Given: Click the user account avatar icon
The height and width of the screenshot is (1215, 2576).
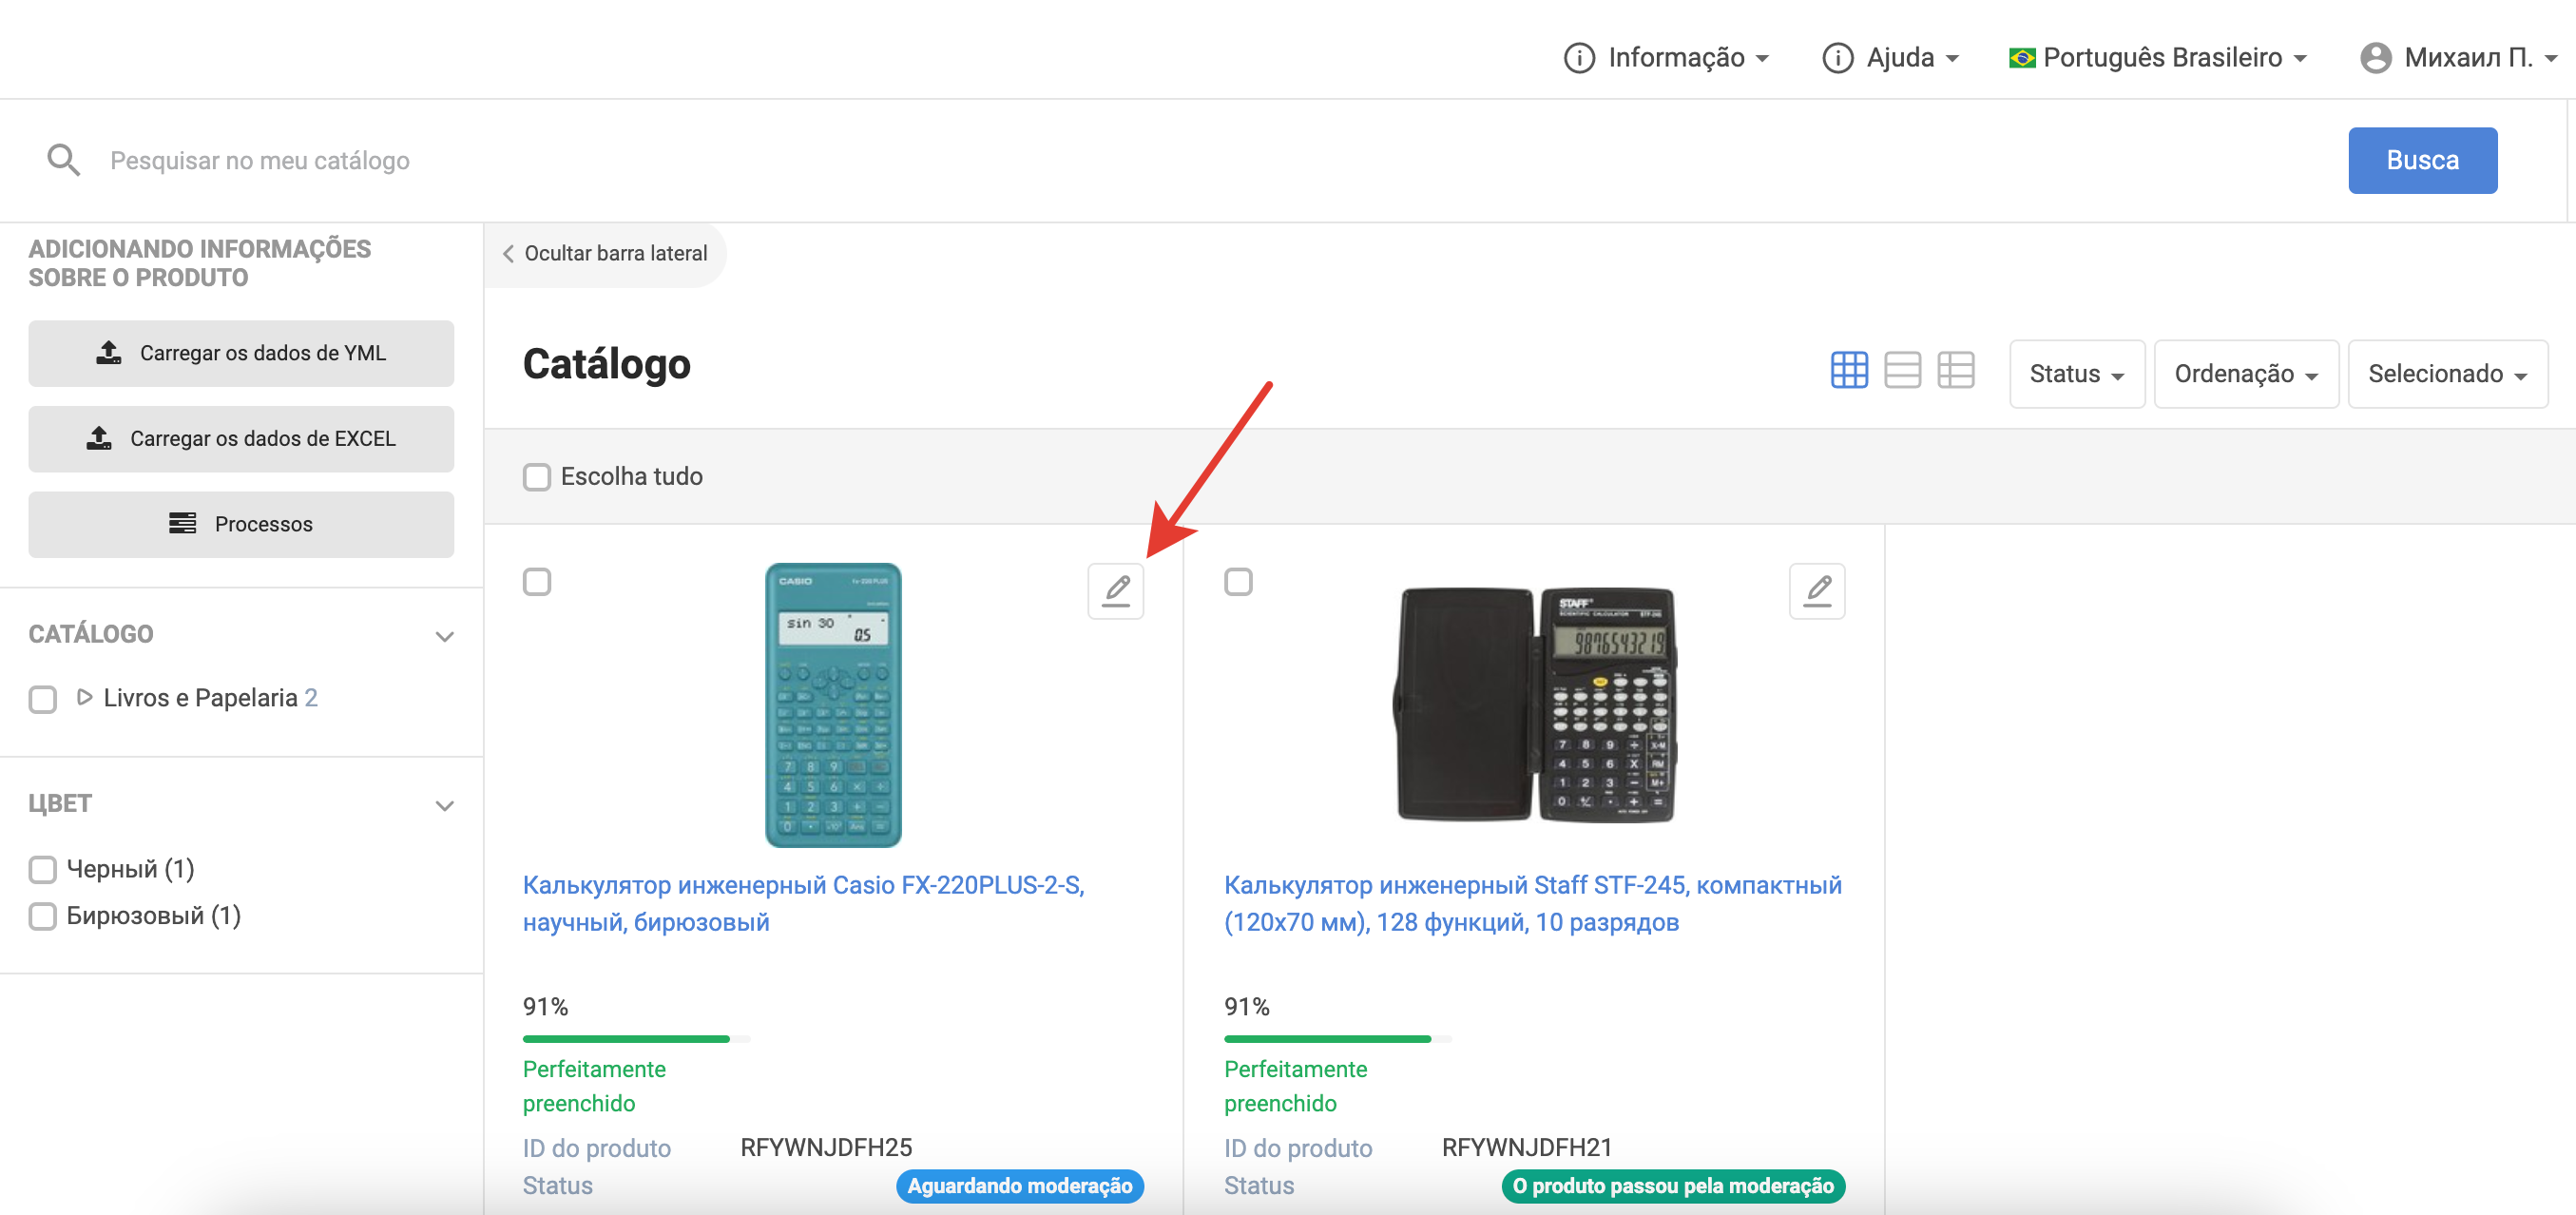Looking at the screenshot, I should [2374, 58].
